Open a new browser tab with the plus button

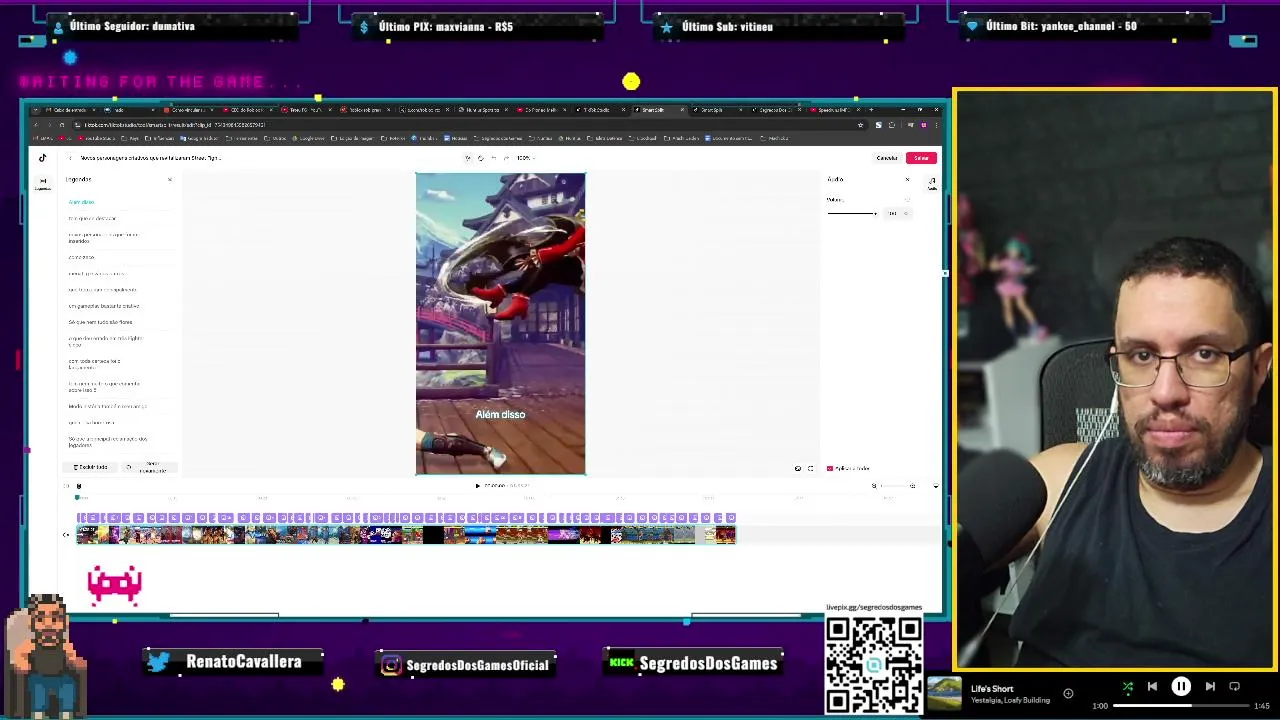pyautogui.click(x=871, y=110)
